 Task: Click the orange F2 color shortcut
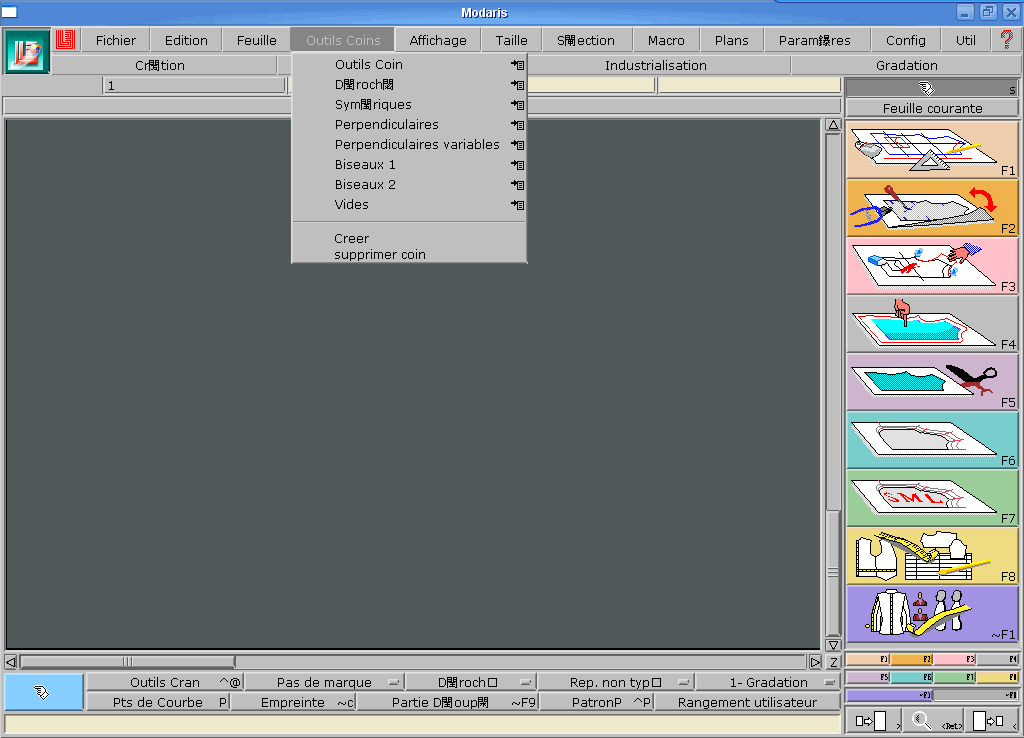[x=911, y=660]
